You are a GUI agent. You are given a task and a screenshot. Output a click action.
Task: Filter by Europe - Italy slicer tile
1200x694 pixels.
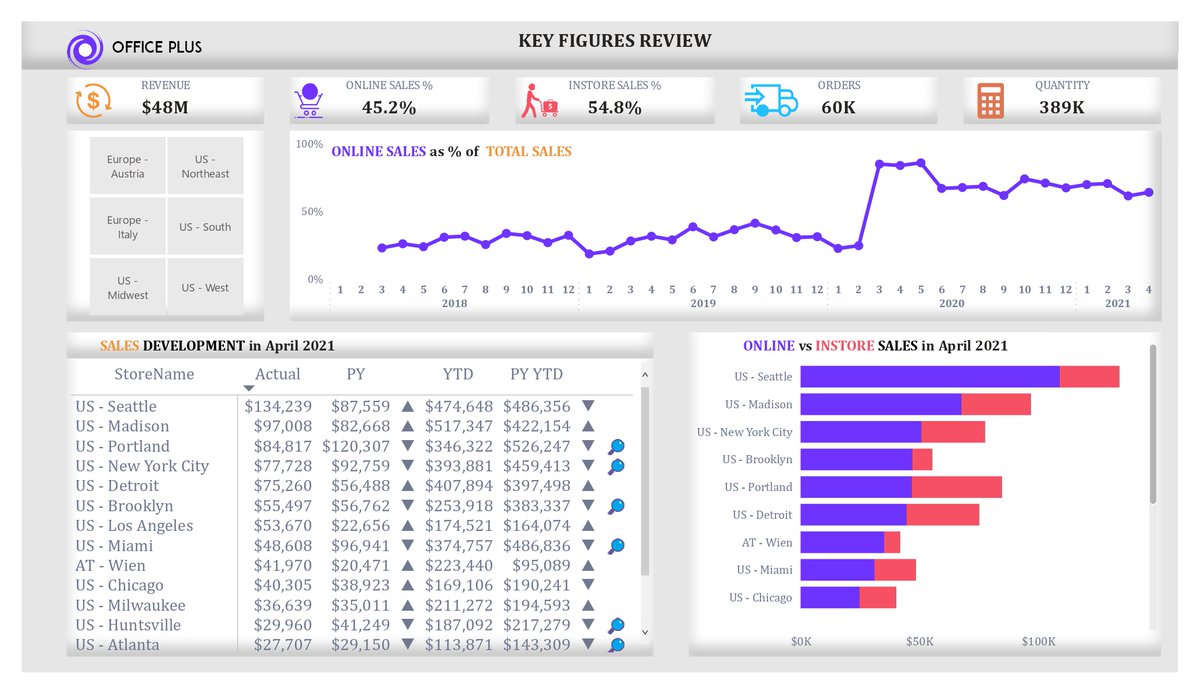pos(127,227)
